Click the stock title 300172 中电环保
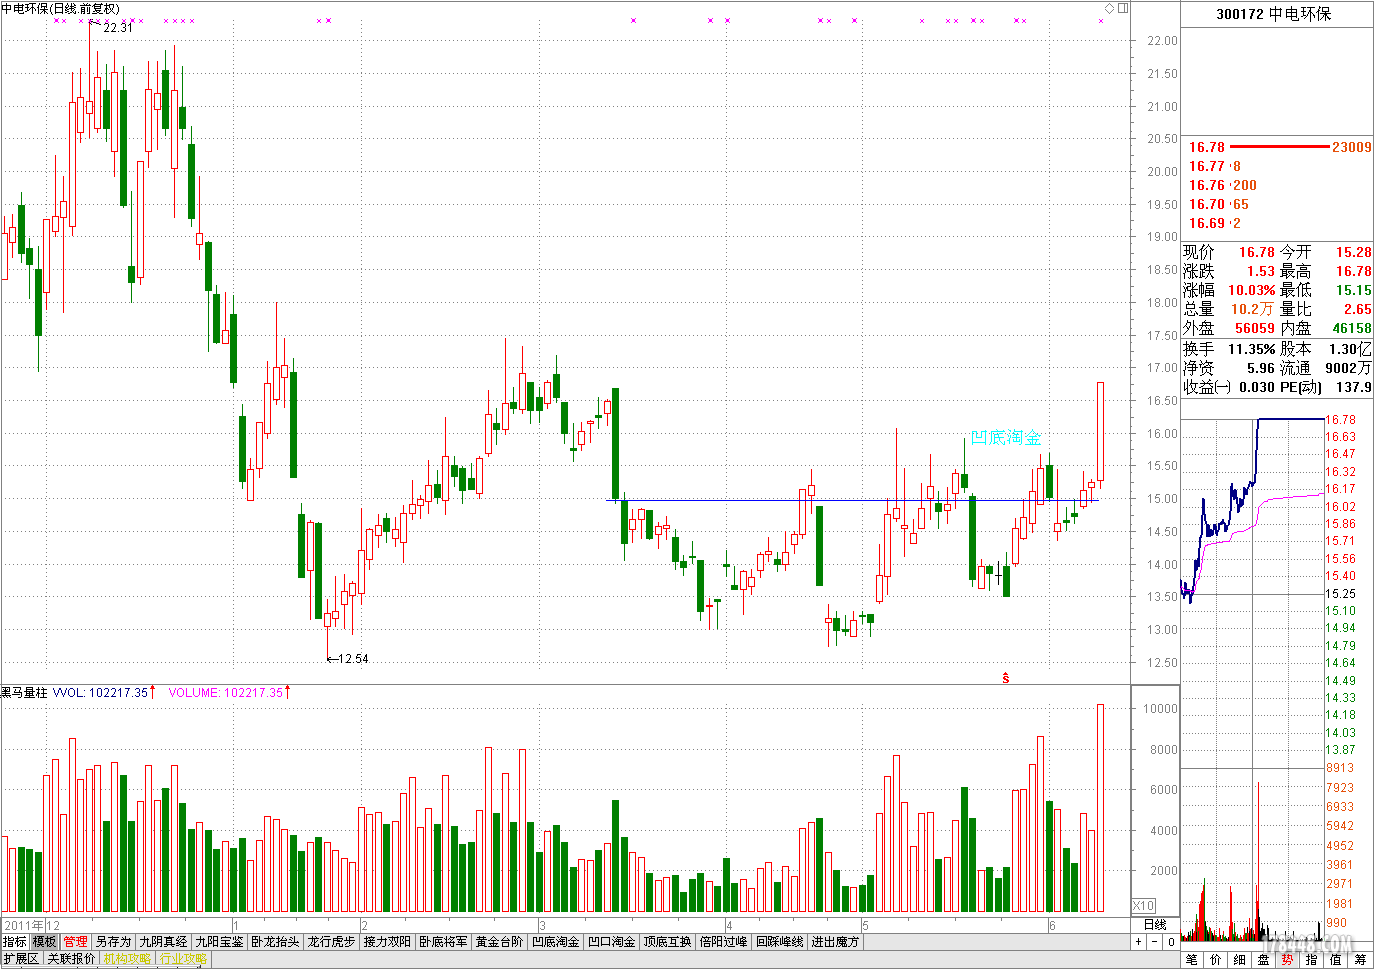The width and height of the screenshot is (1374, 969). tap(1274, 14)
